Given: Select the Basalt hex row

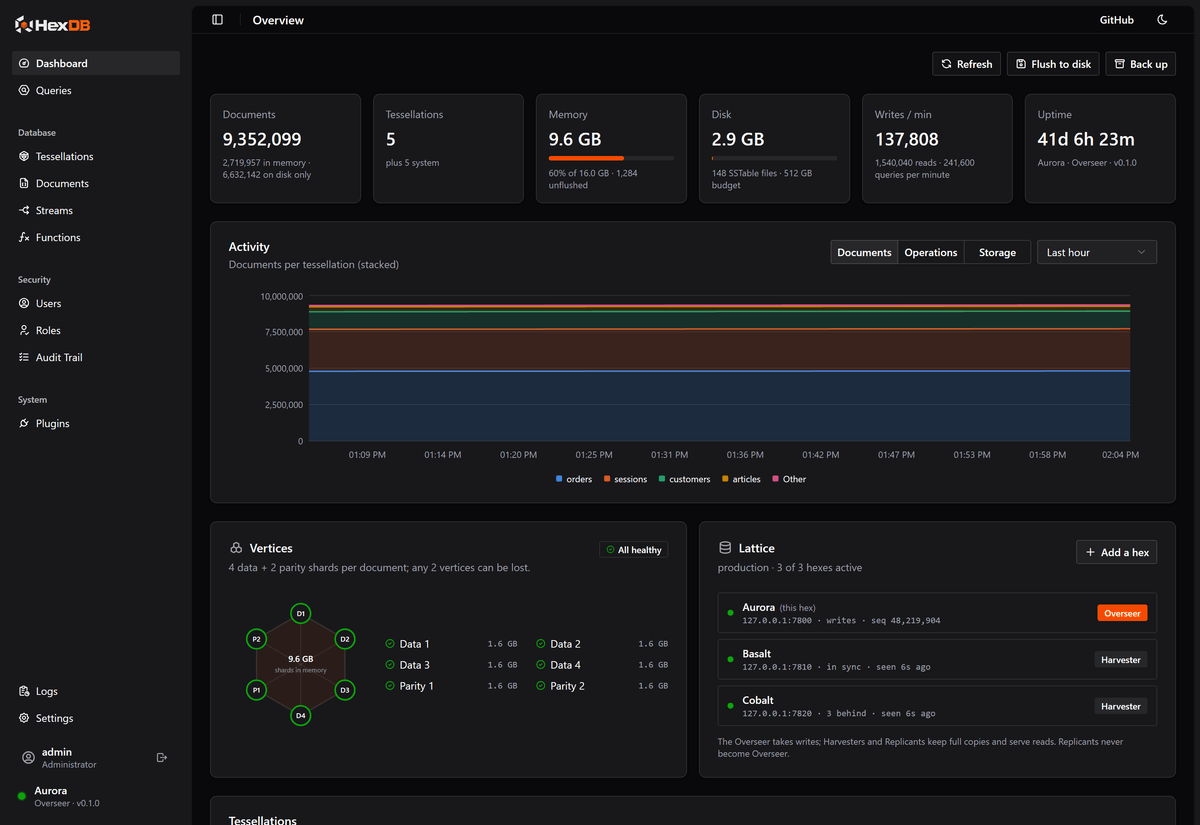Looking at the screenshot, I should [x=937, y=659].
